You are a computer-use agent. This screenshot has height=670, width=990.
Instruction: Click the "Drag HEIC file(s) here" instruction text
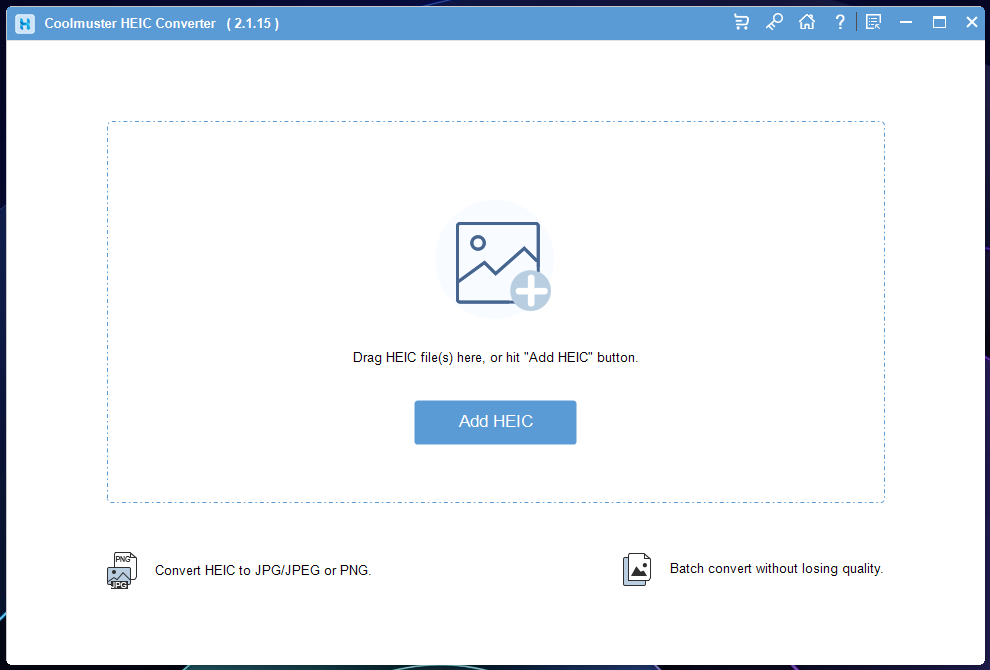[495, 357]
